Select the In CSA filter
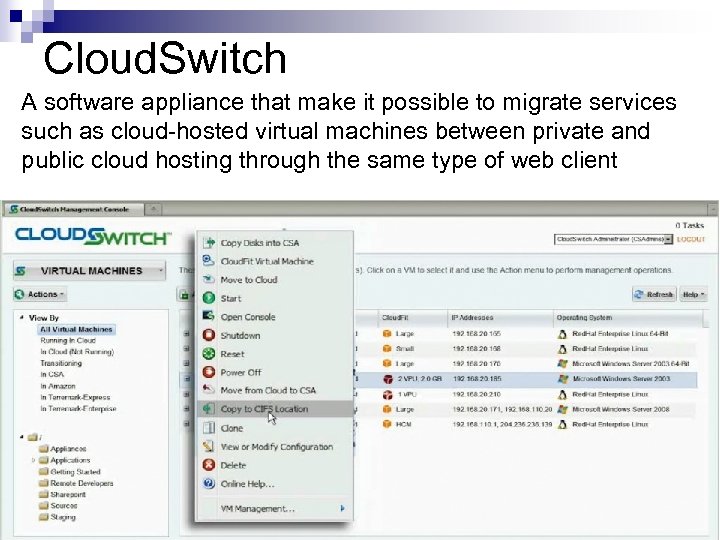The width and height of the screenshot is (720, 540). tap(52, 374)
